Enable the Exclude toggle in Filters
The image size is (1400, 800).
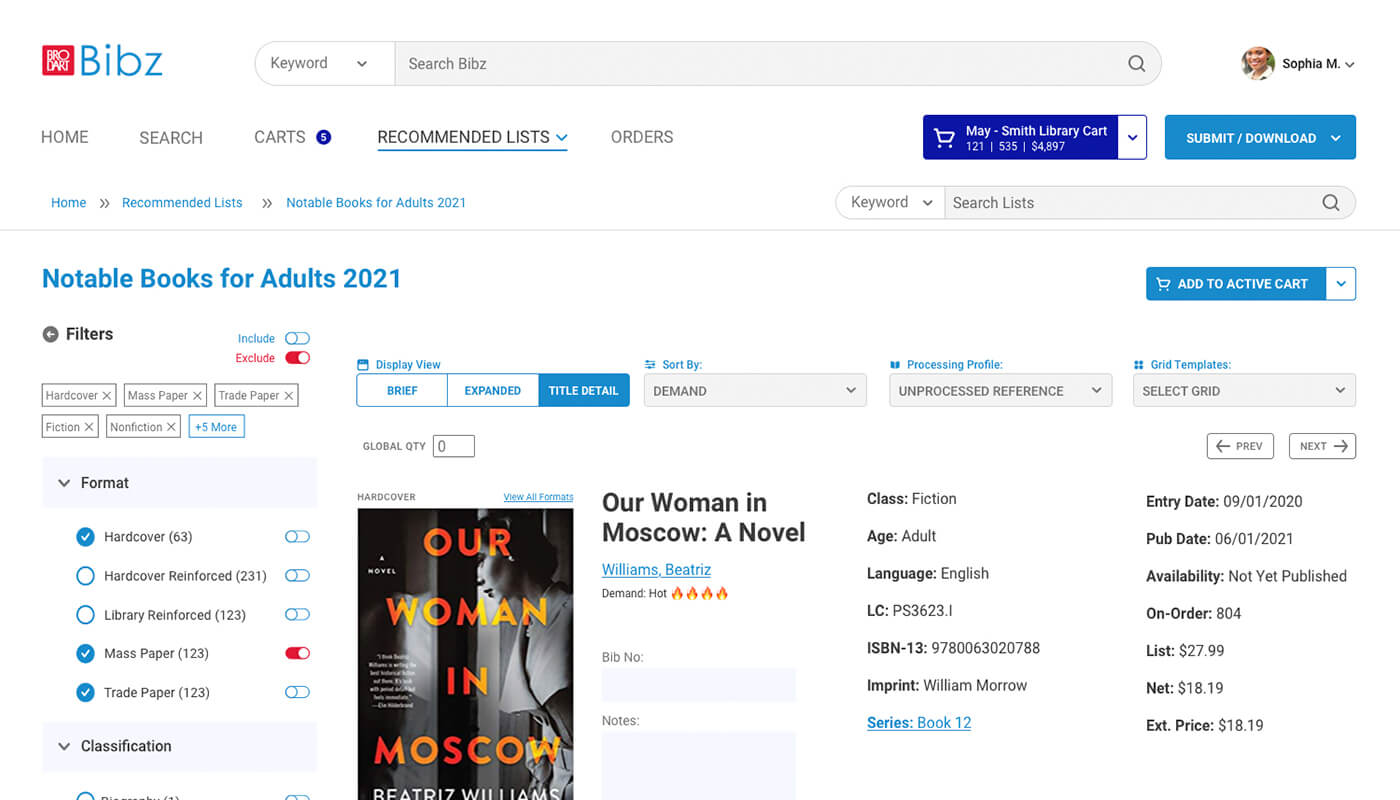point(296,357)
